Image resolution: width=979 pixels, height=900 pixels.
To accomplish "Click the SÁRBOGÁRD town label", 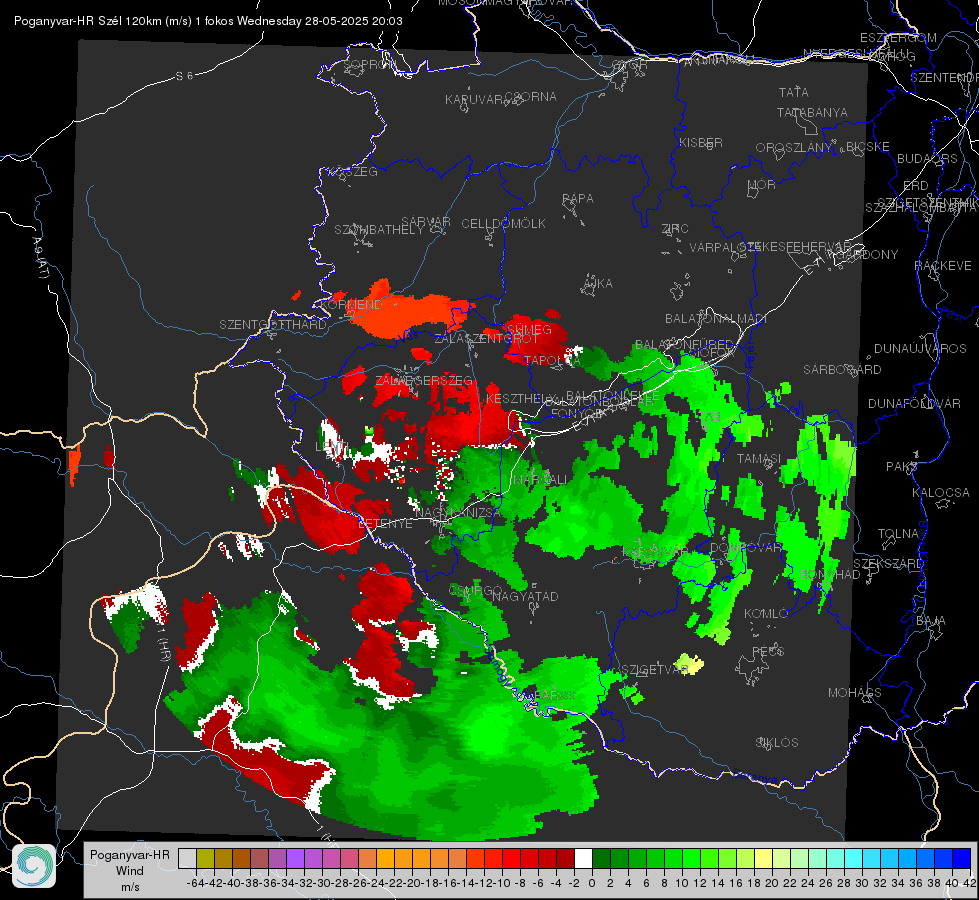I will click(x=842, y=370).
